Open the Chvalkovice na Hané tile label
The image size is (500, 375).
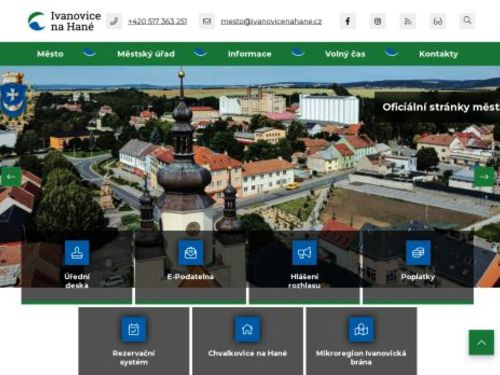click(247, 353)
